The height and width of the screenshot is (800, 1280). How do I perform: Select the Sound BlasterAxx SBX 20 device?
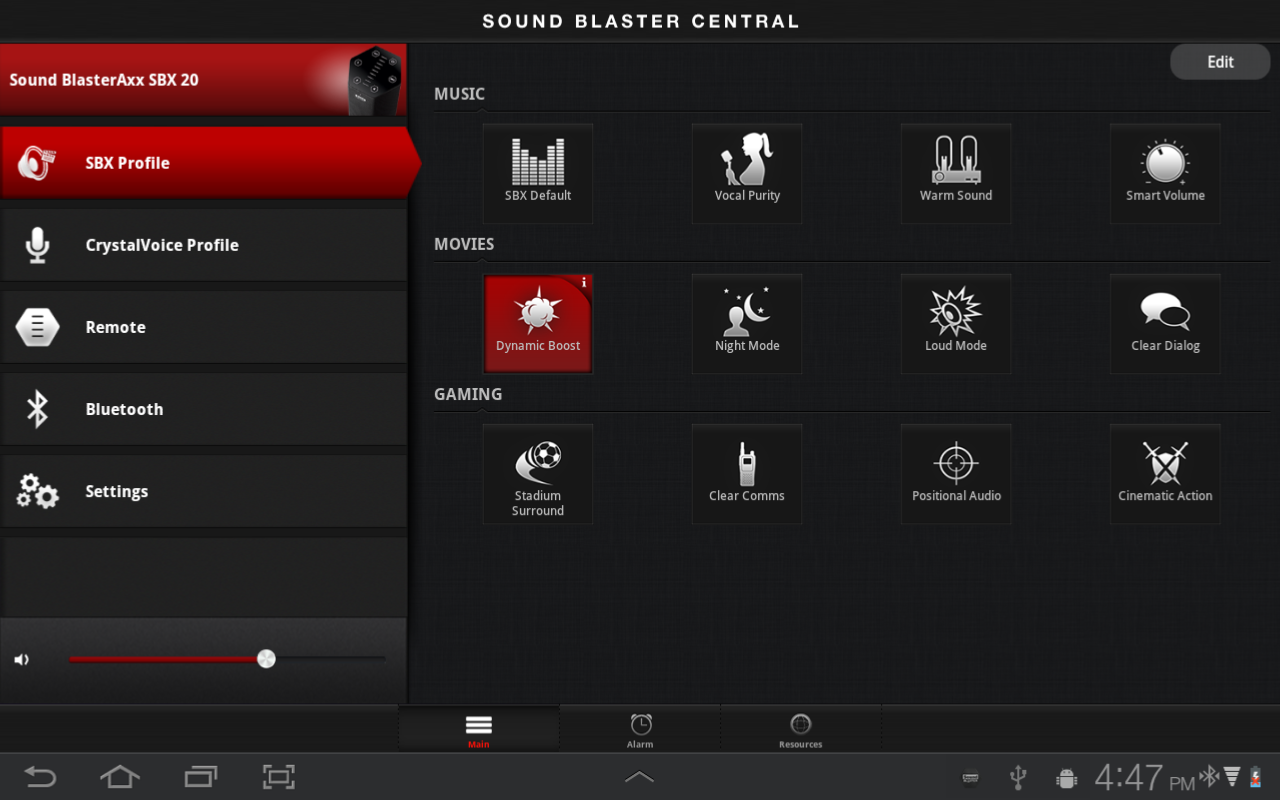tap(204, 80)
